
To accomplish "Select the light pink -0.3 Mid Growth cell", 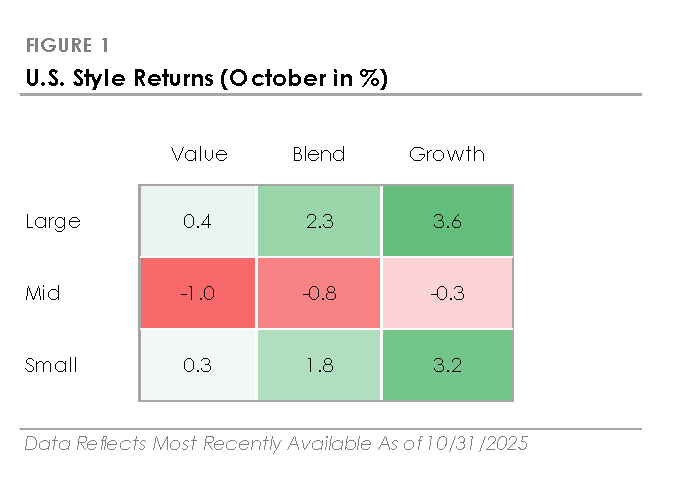I will (446, 293).
